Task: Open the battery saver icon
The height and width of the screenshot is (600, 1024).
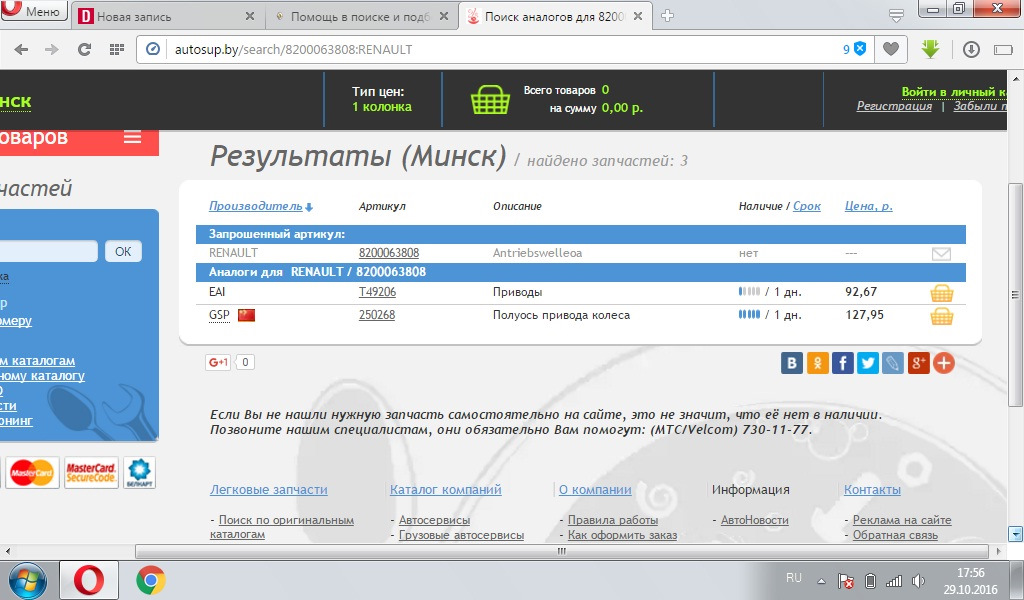Action: click(x=1002, y=50)
